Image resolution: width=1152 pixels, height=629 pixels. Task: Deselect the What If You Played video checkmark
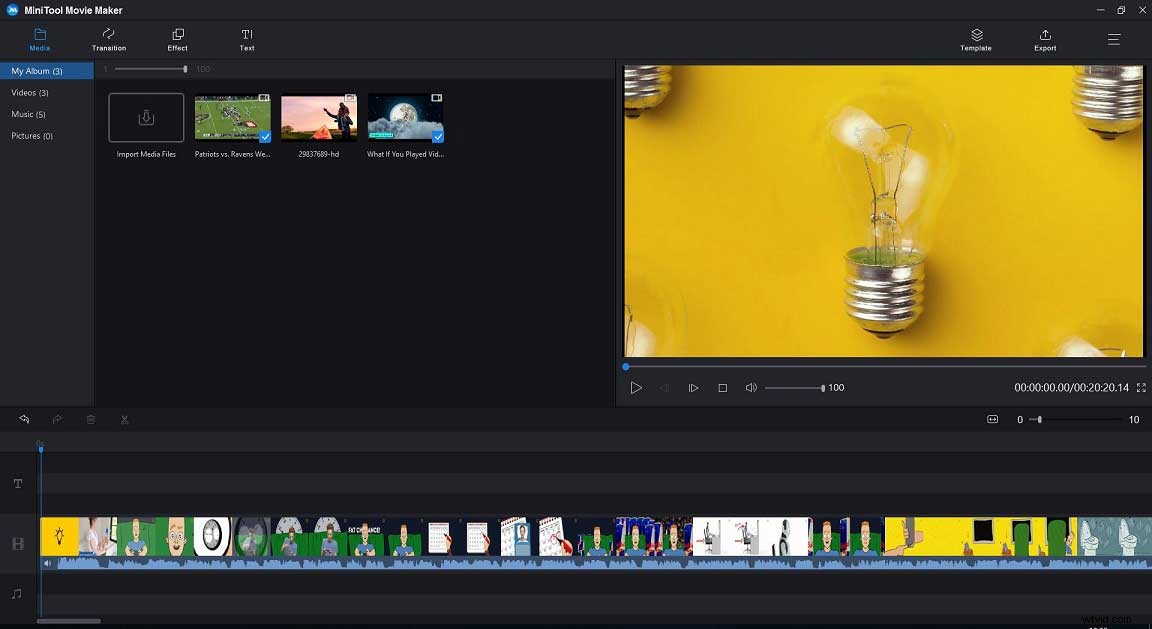pos(436,136)
